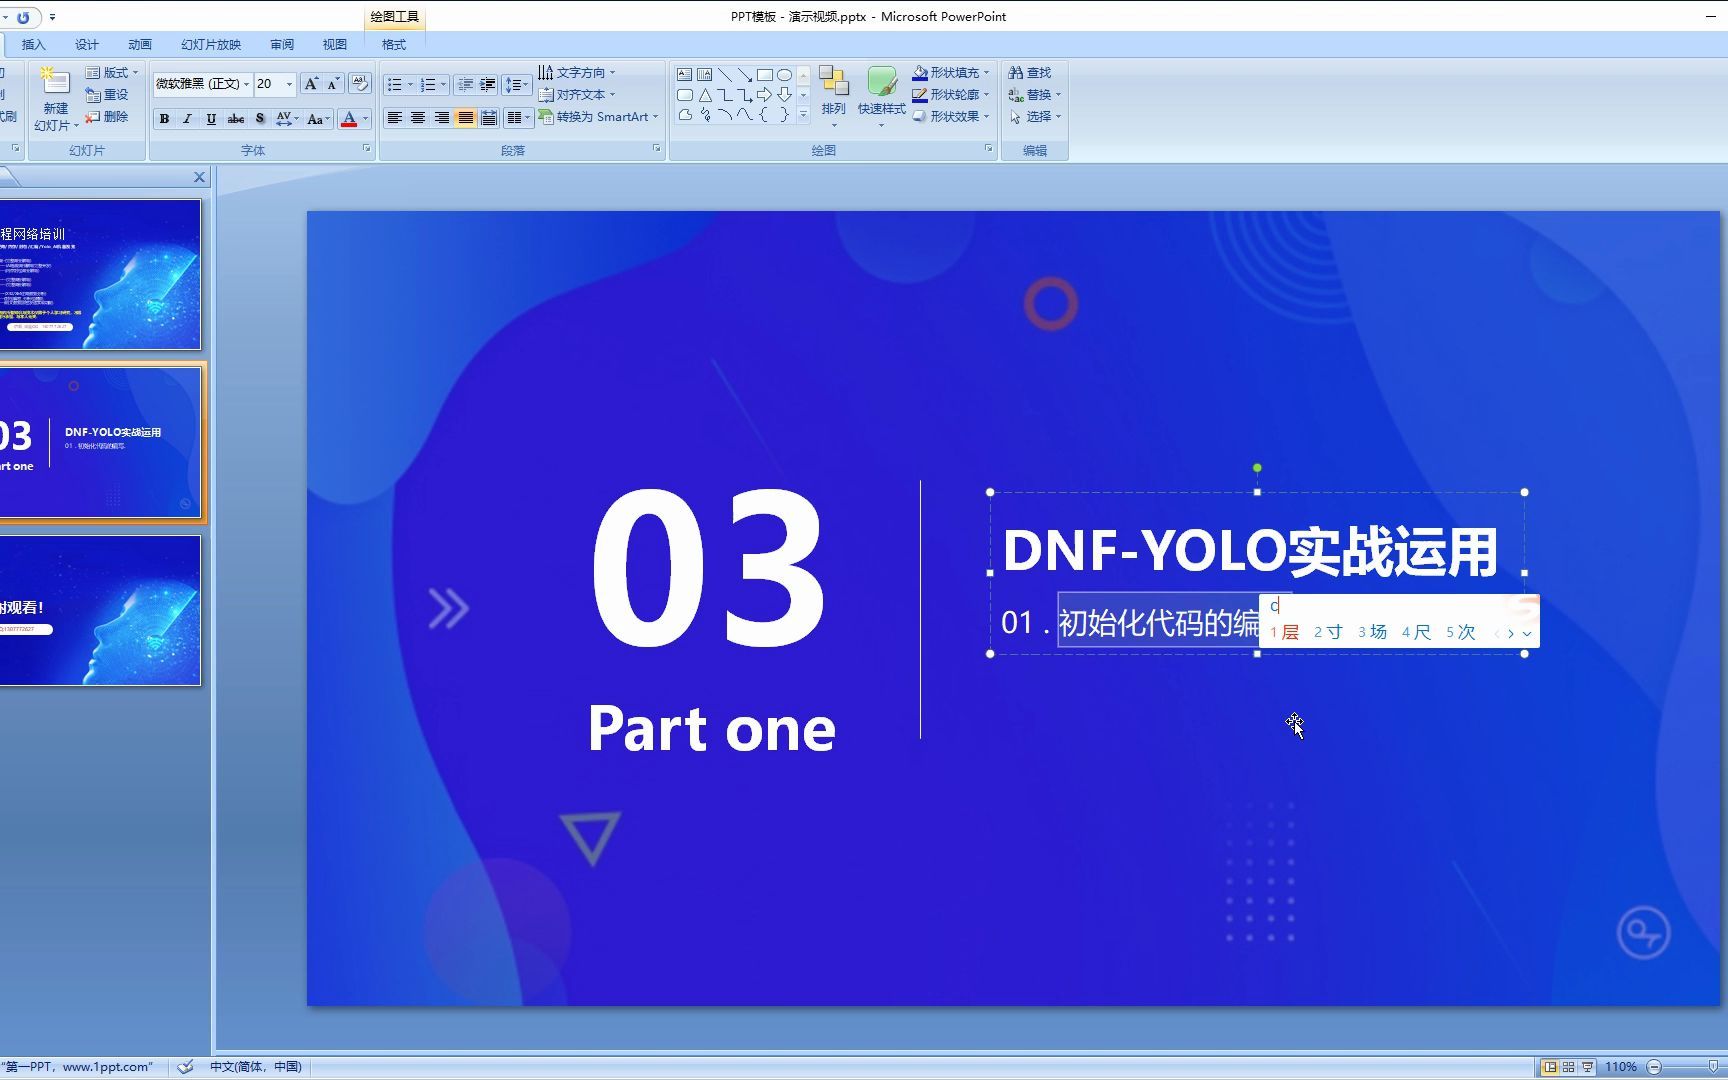1728x1080 pixels.
Task: Open the font color dropdown arrow
Action: point(365,119)
